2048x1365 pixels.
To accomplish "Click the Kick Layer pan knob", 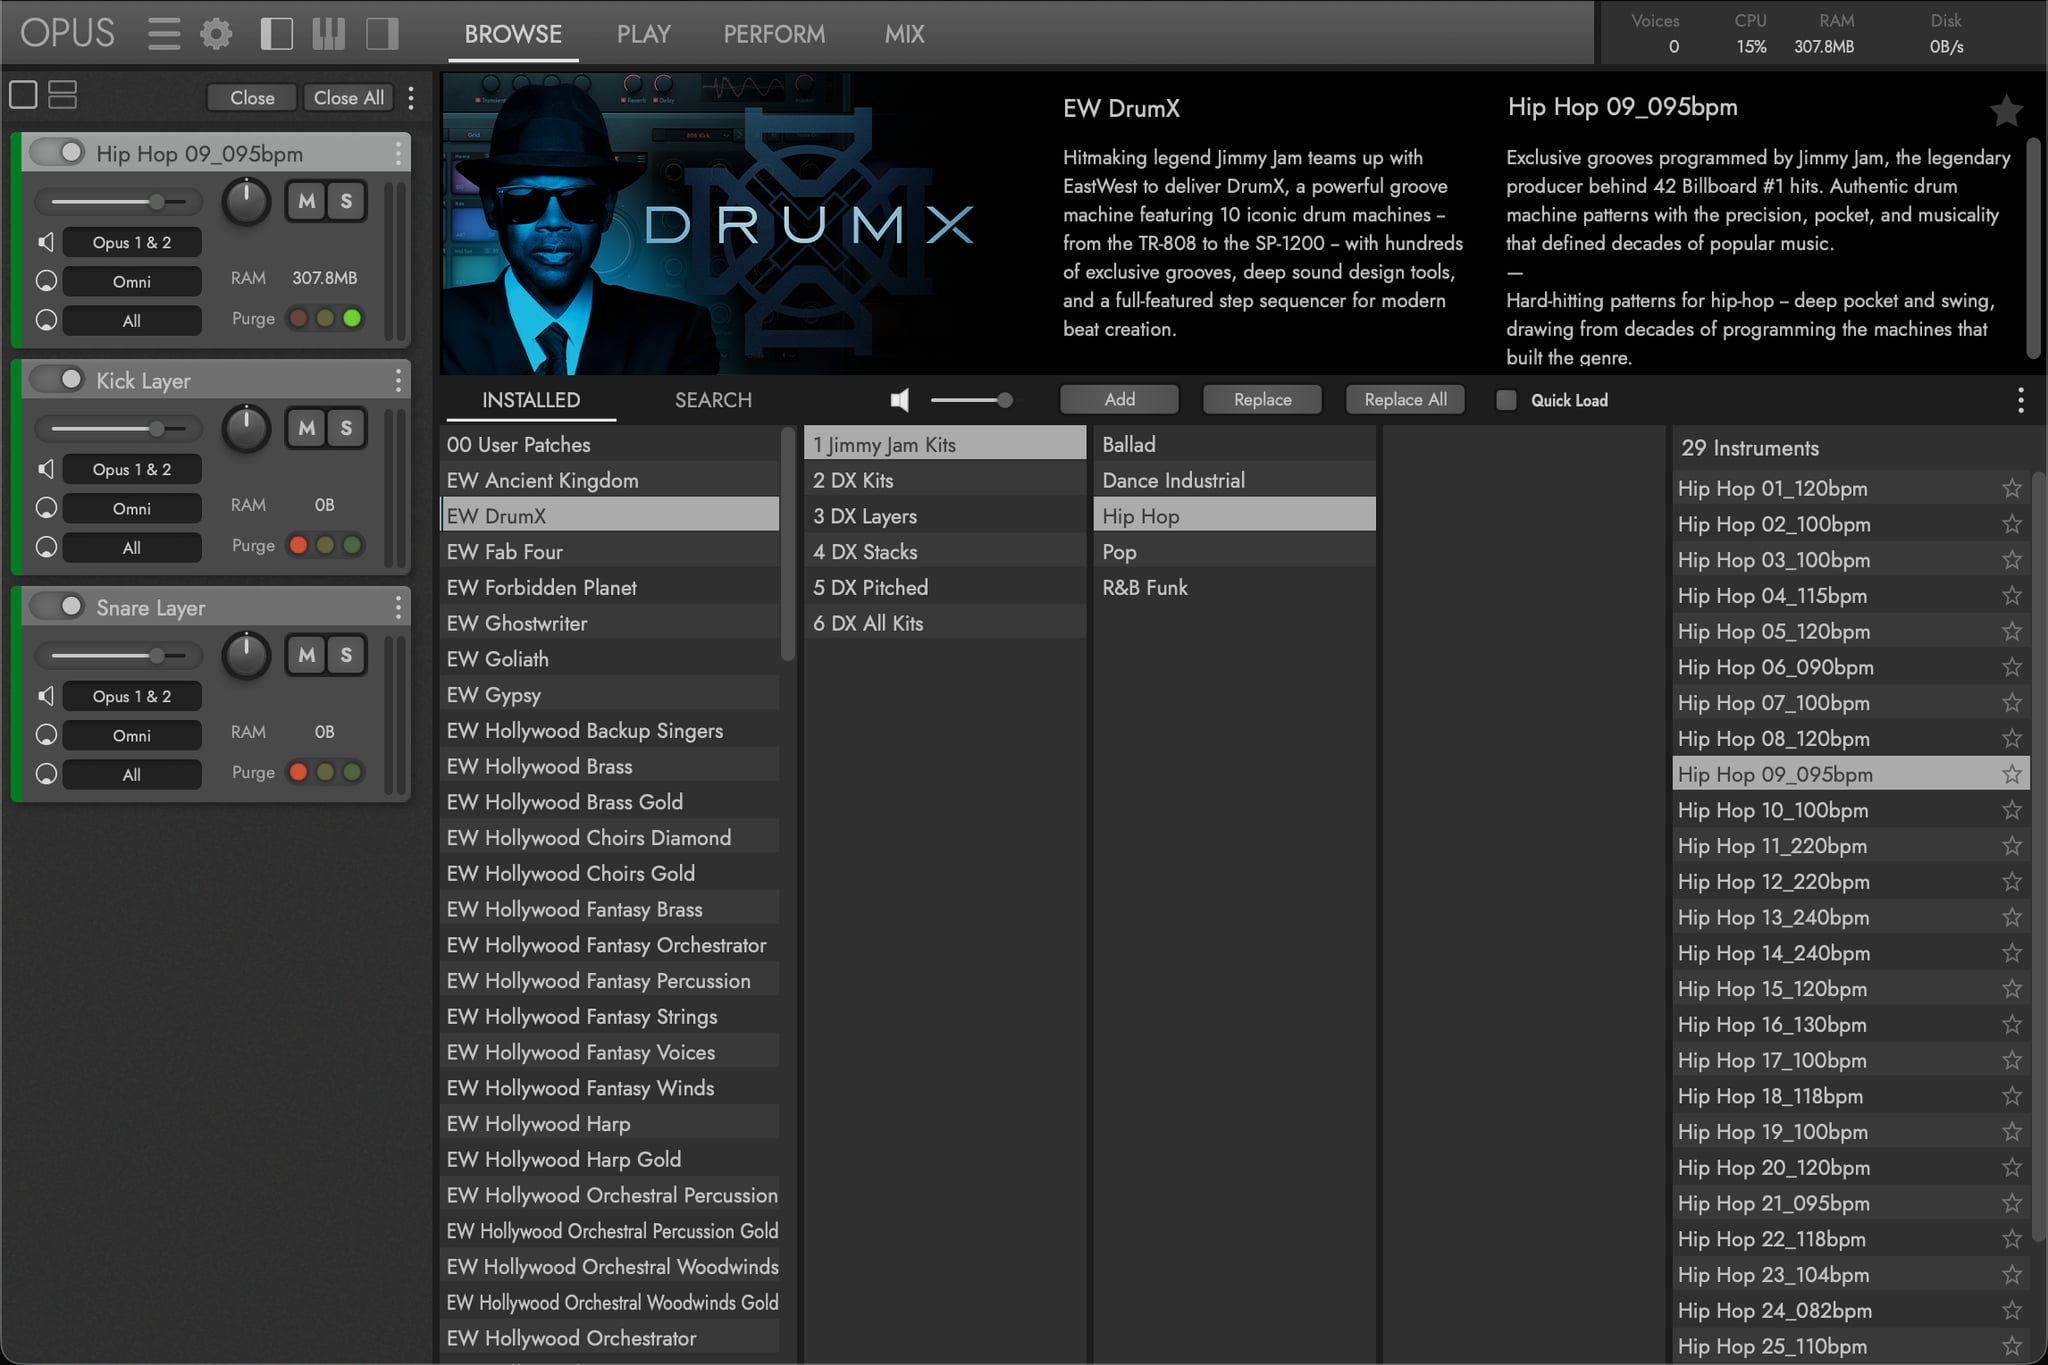I will point(246,428).
